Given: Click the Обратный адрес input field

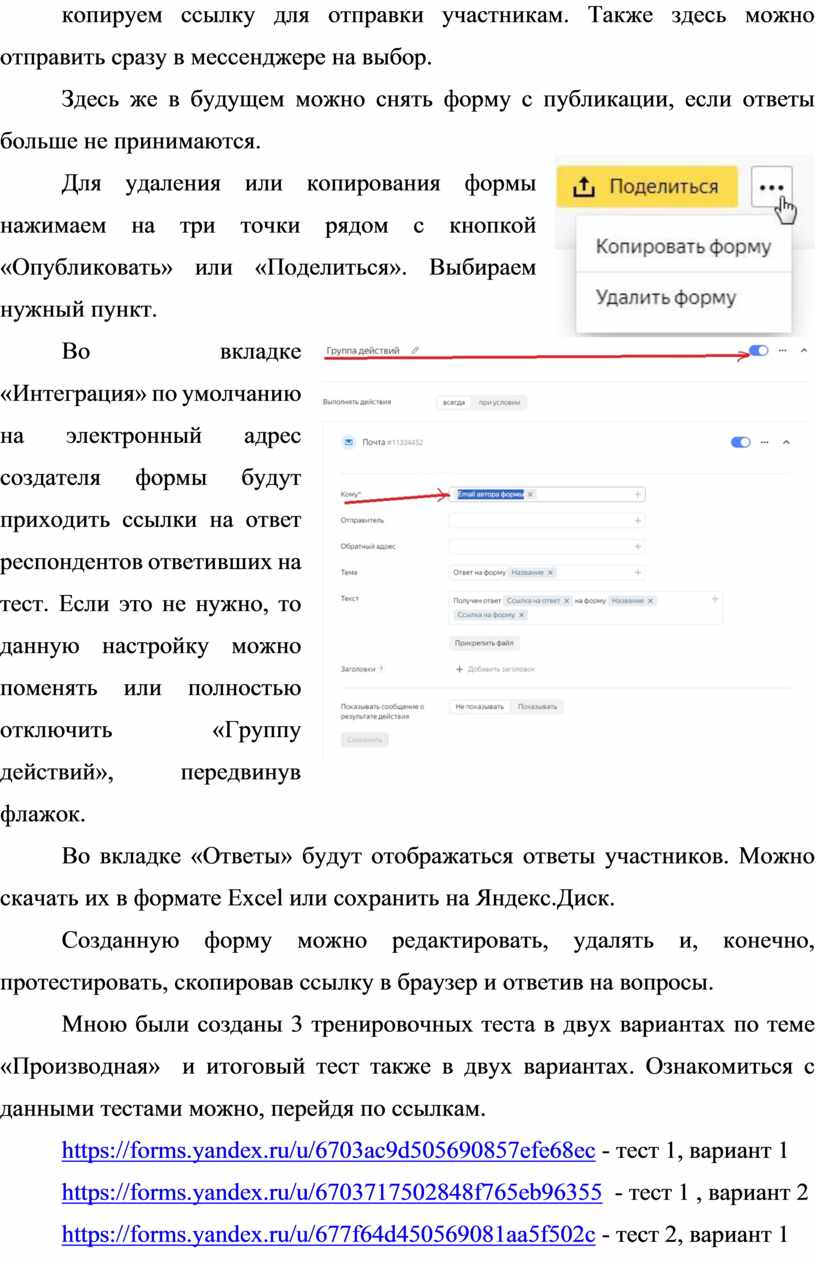Looking at the screenshot, I should coord(547,546).
